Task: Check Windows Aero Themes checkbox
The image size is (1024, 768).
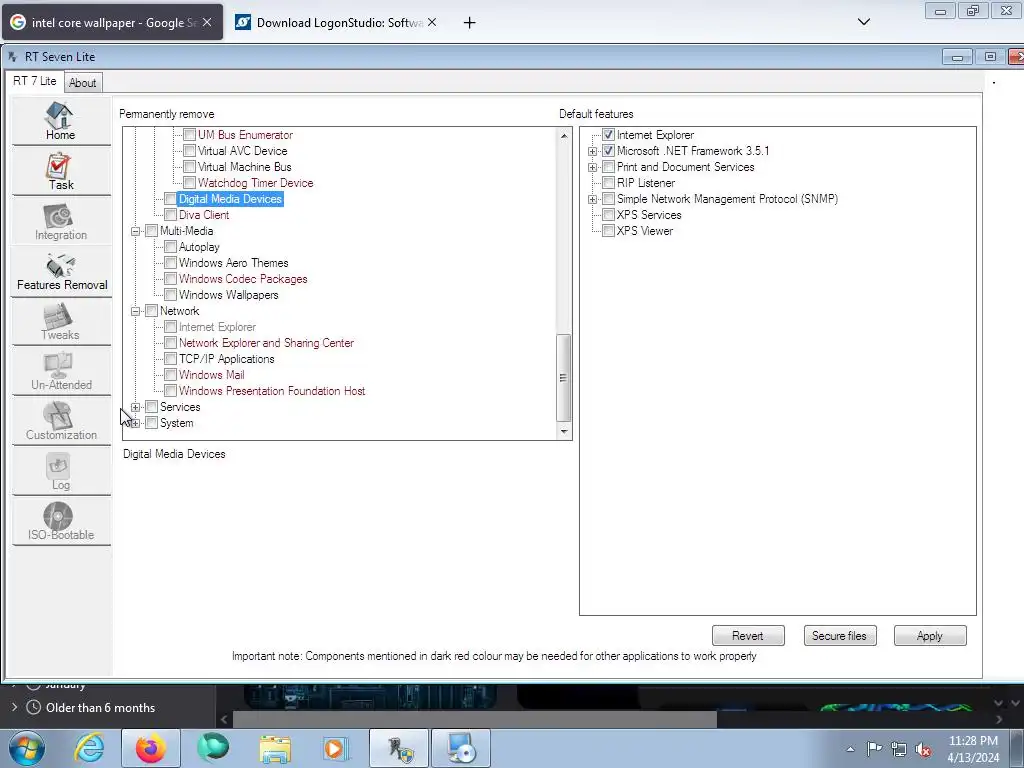Action: [x=170, y=263]
